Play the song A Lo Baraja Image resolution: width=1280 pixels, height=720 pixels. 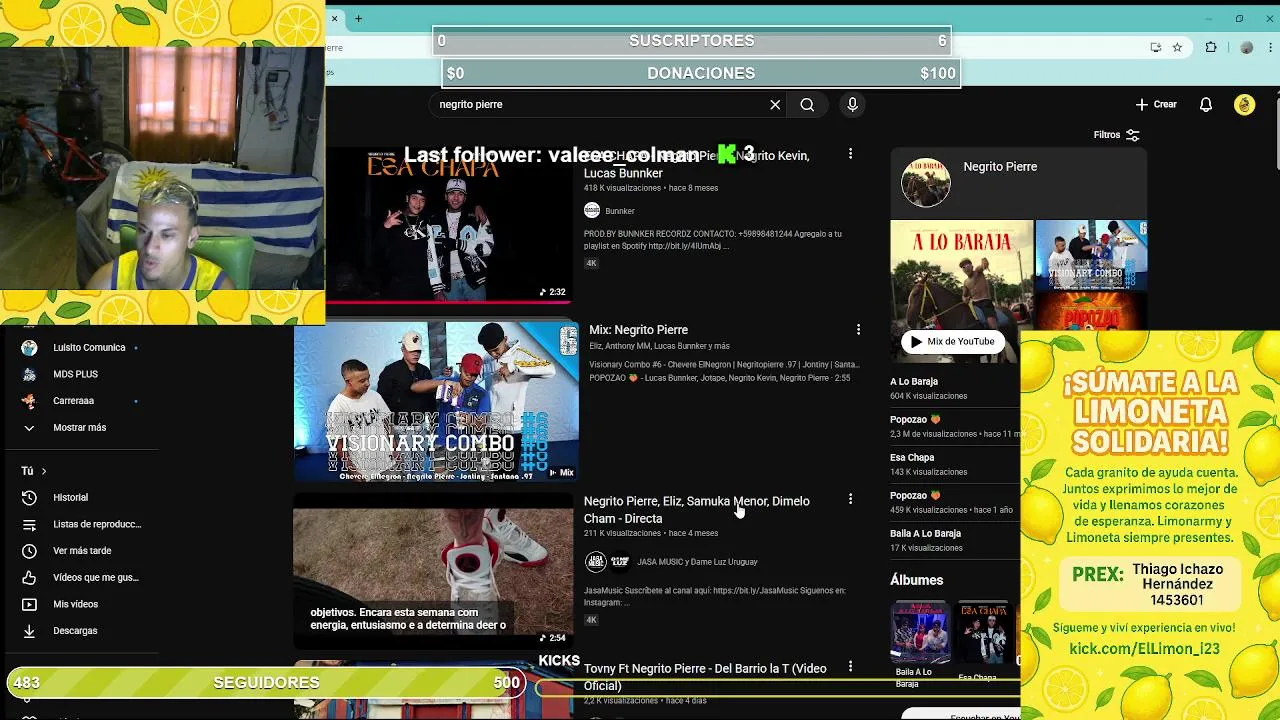(x=914, y=382)
